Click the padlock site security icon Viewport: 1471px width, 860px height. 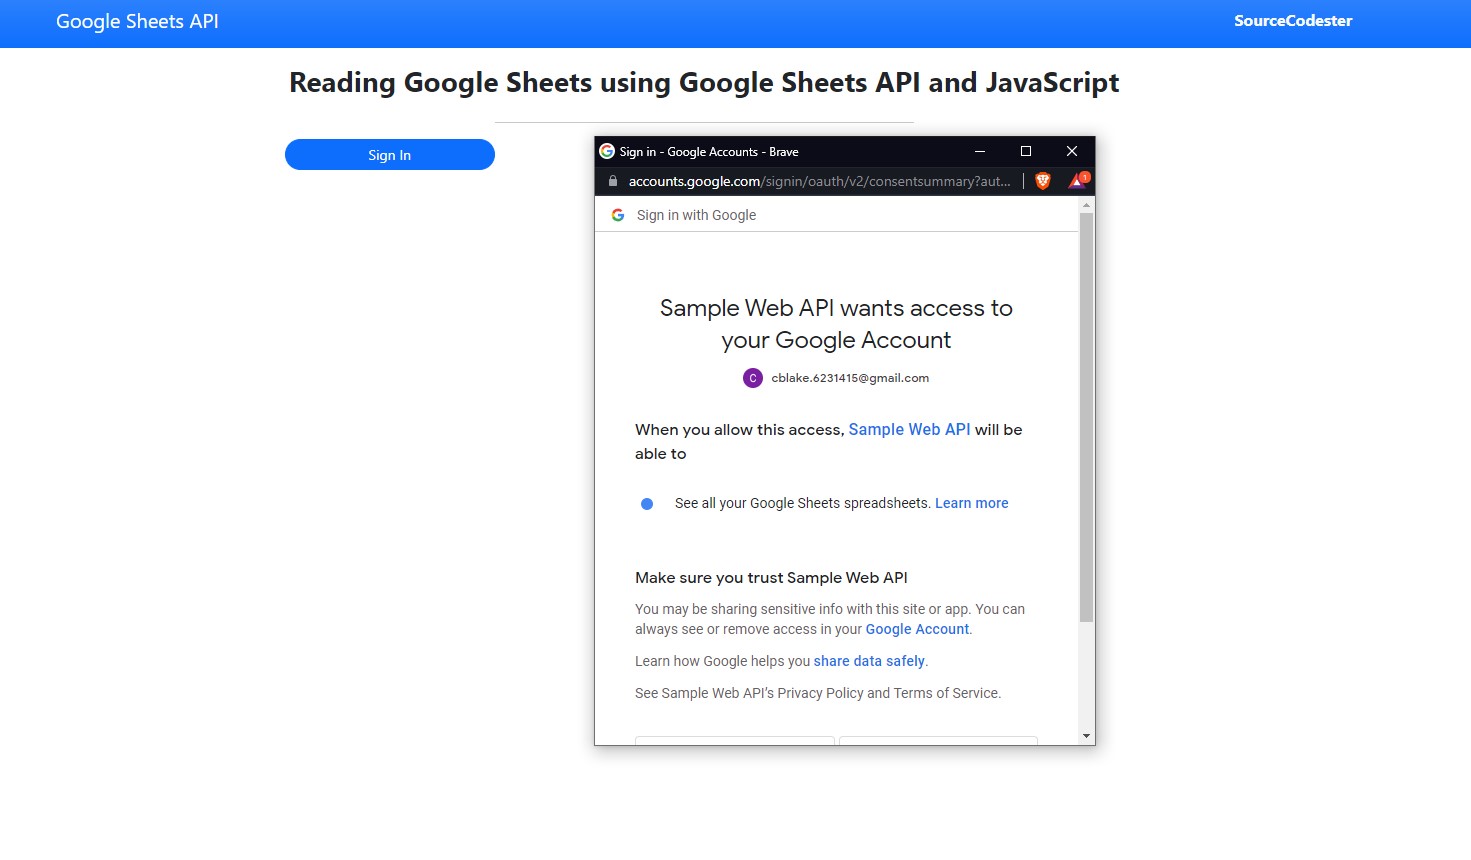[613, 181]
